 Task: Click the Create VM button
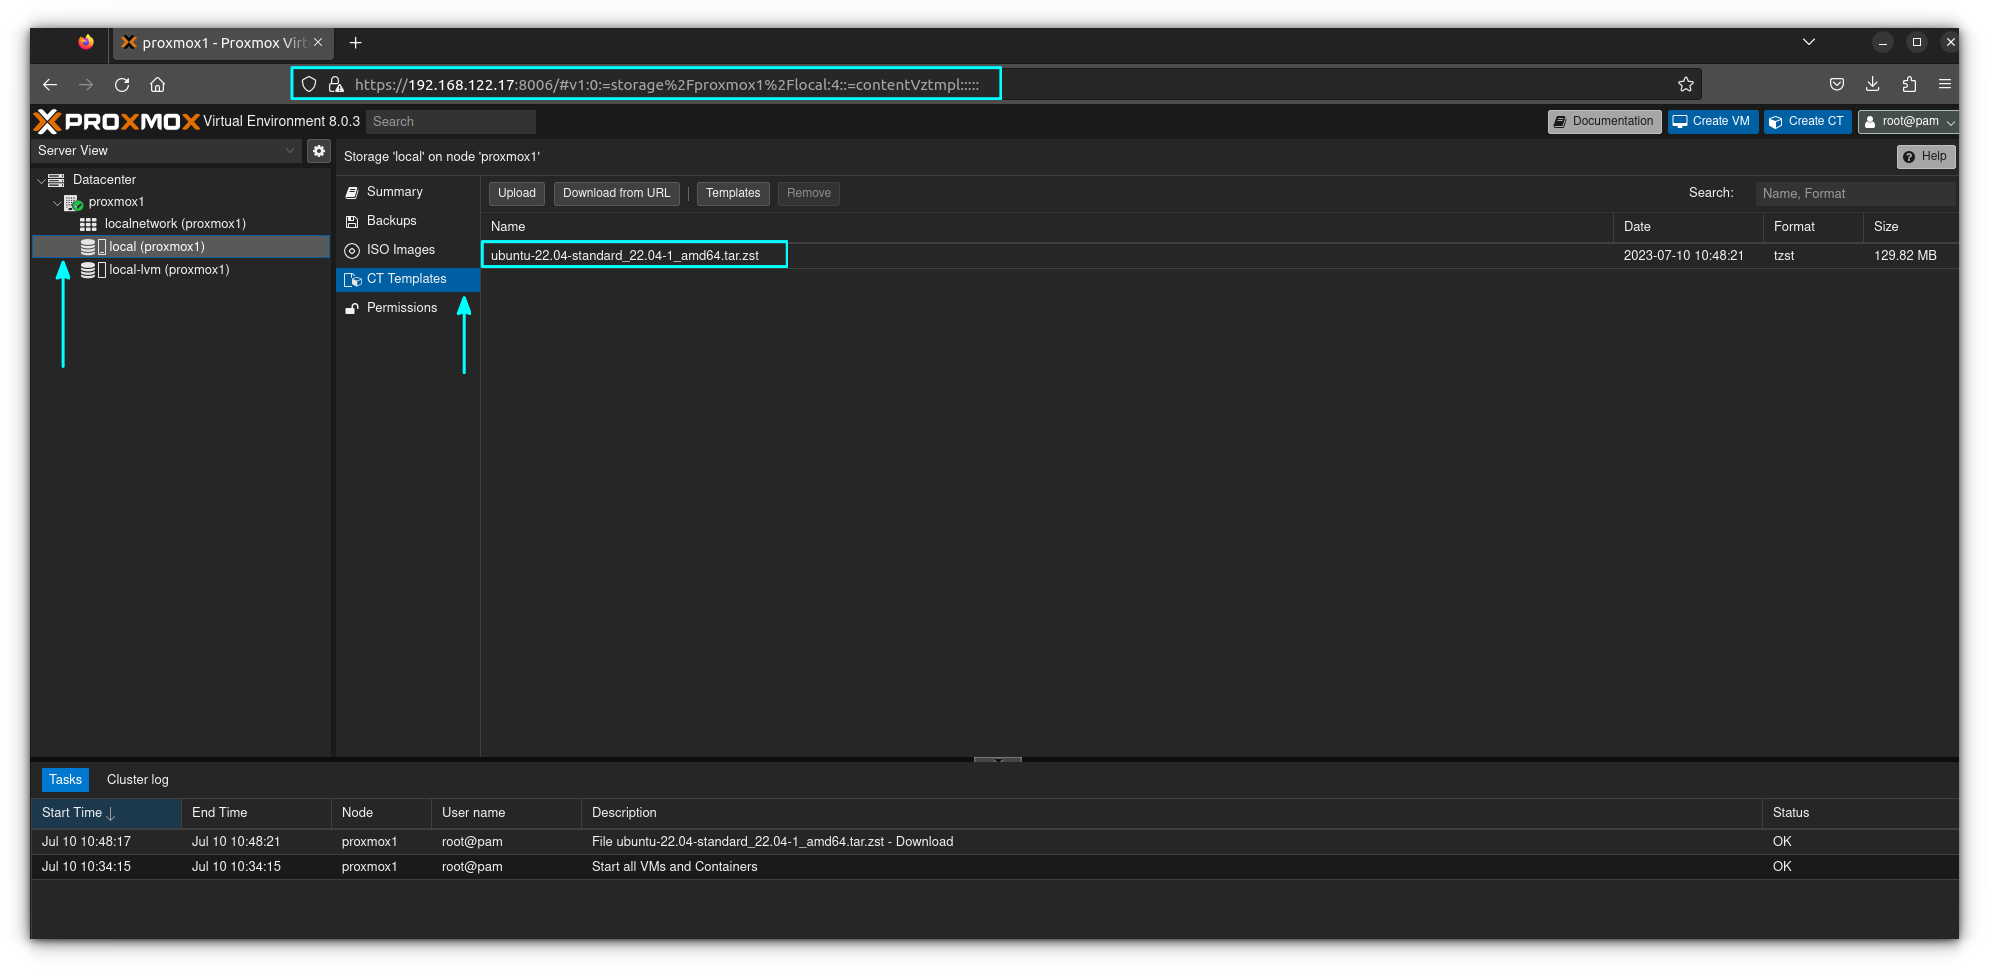tap(1712, 121)
